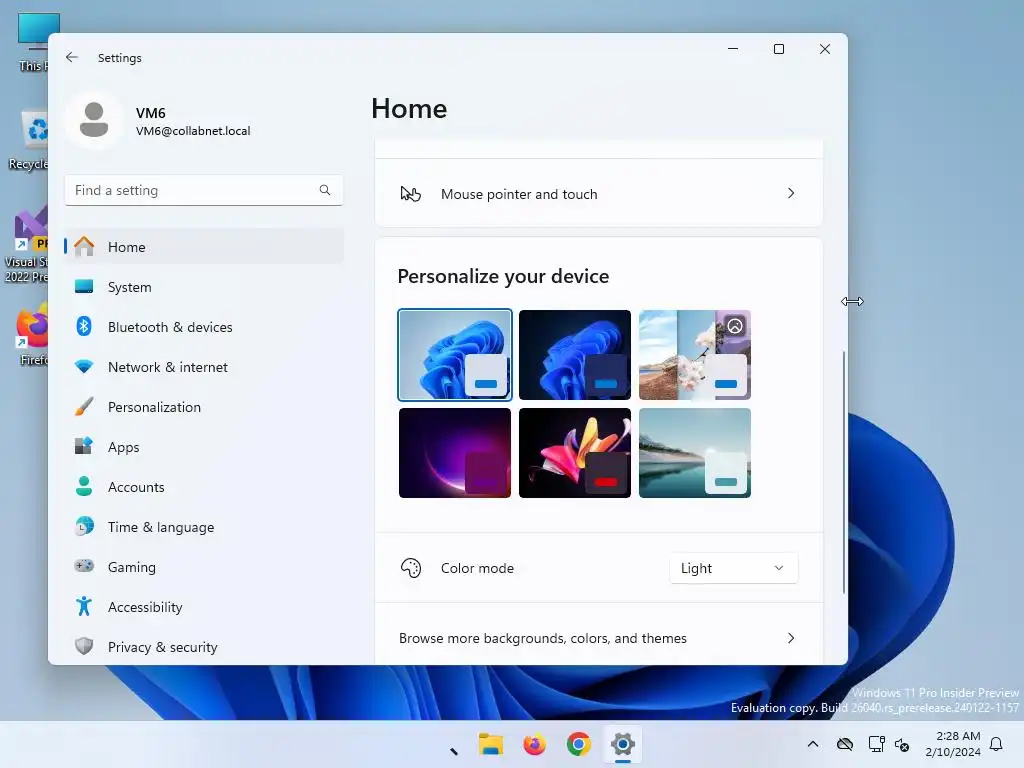The image size is (1024, 768).
Task: Click VM6@collabnet.local account text
Action: coord(193,131)
